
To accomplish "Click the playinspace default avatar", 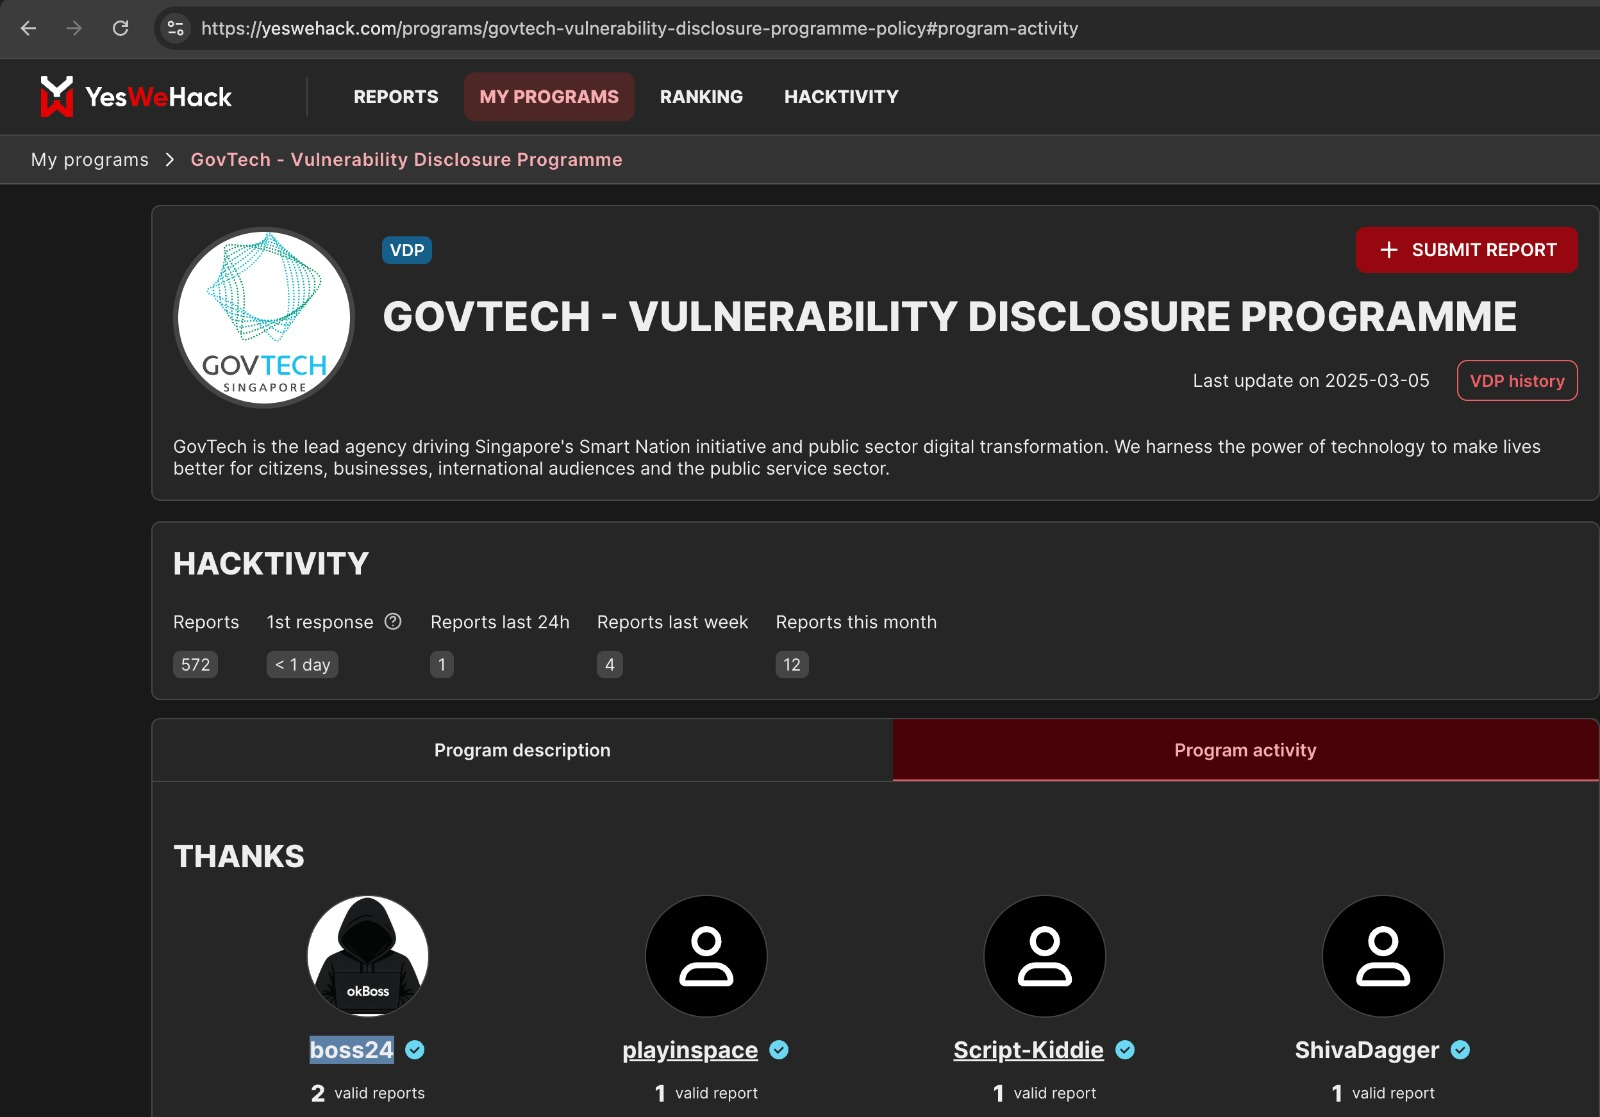I will [706, 956].
